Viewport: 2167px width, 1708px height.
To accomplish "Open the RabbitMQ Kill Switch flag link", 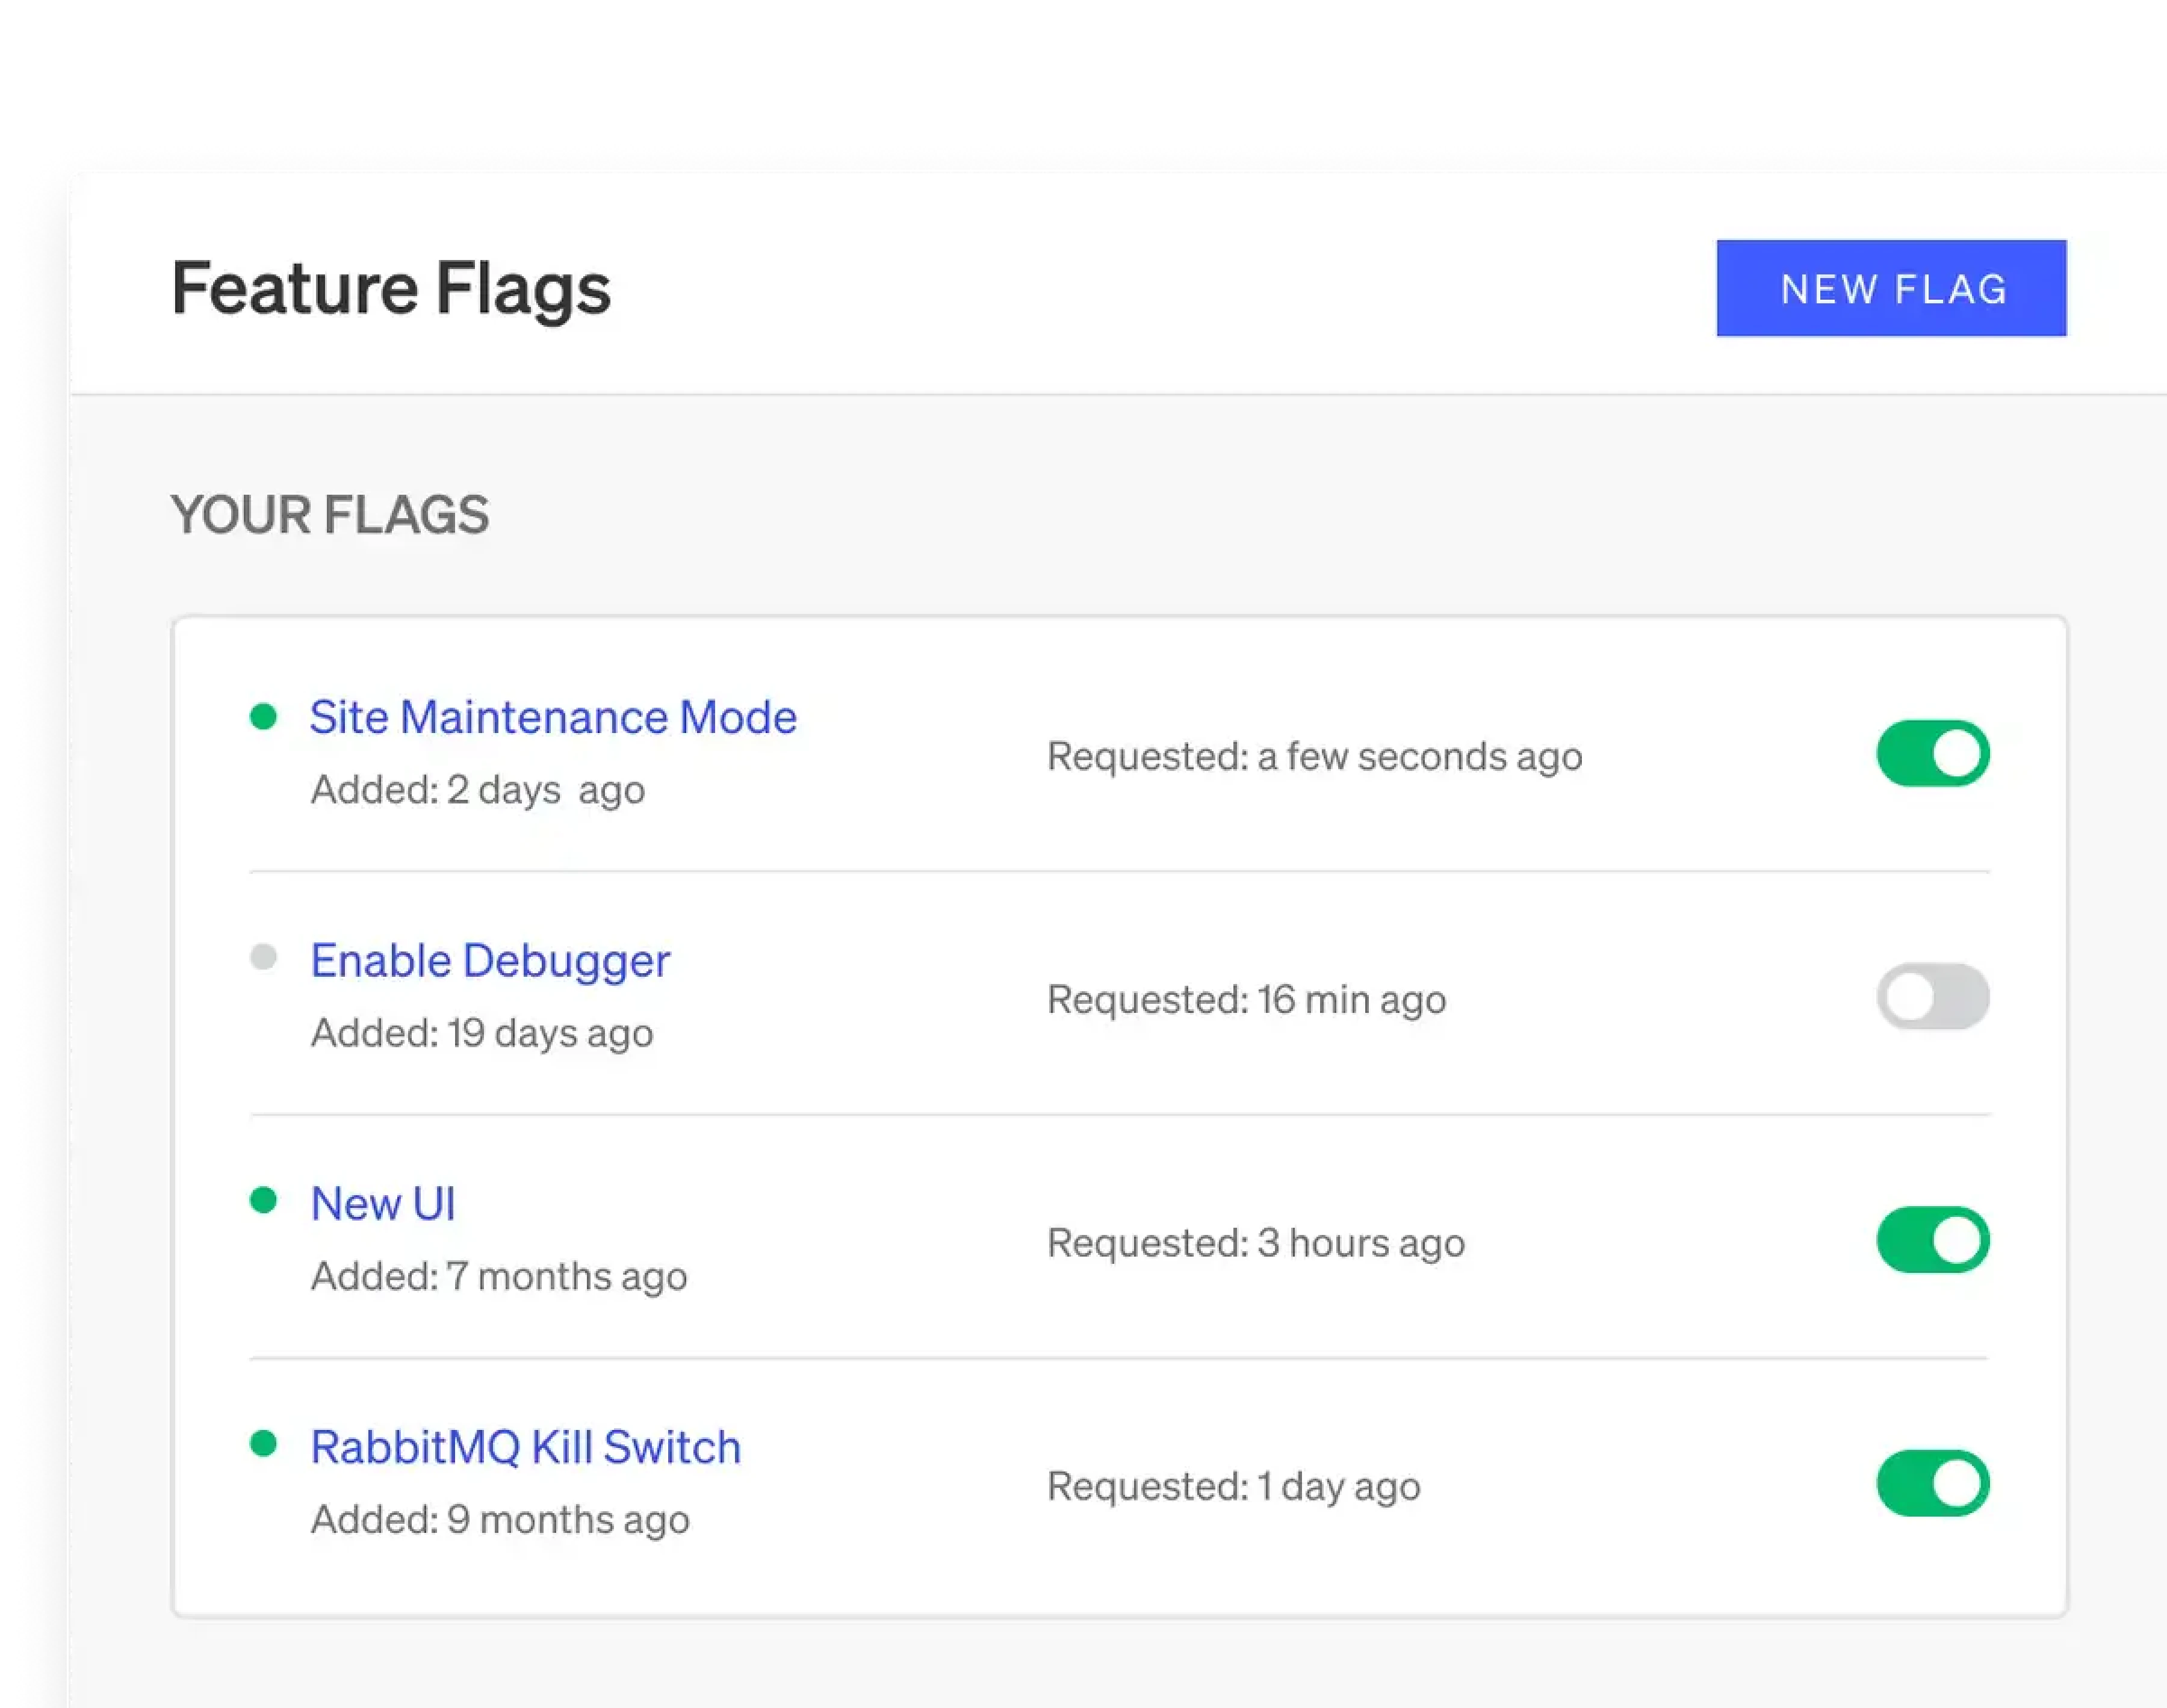I will [x=525, y=1447].
